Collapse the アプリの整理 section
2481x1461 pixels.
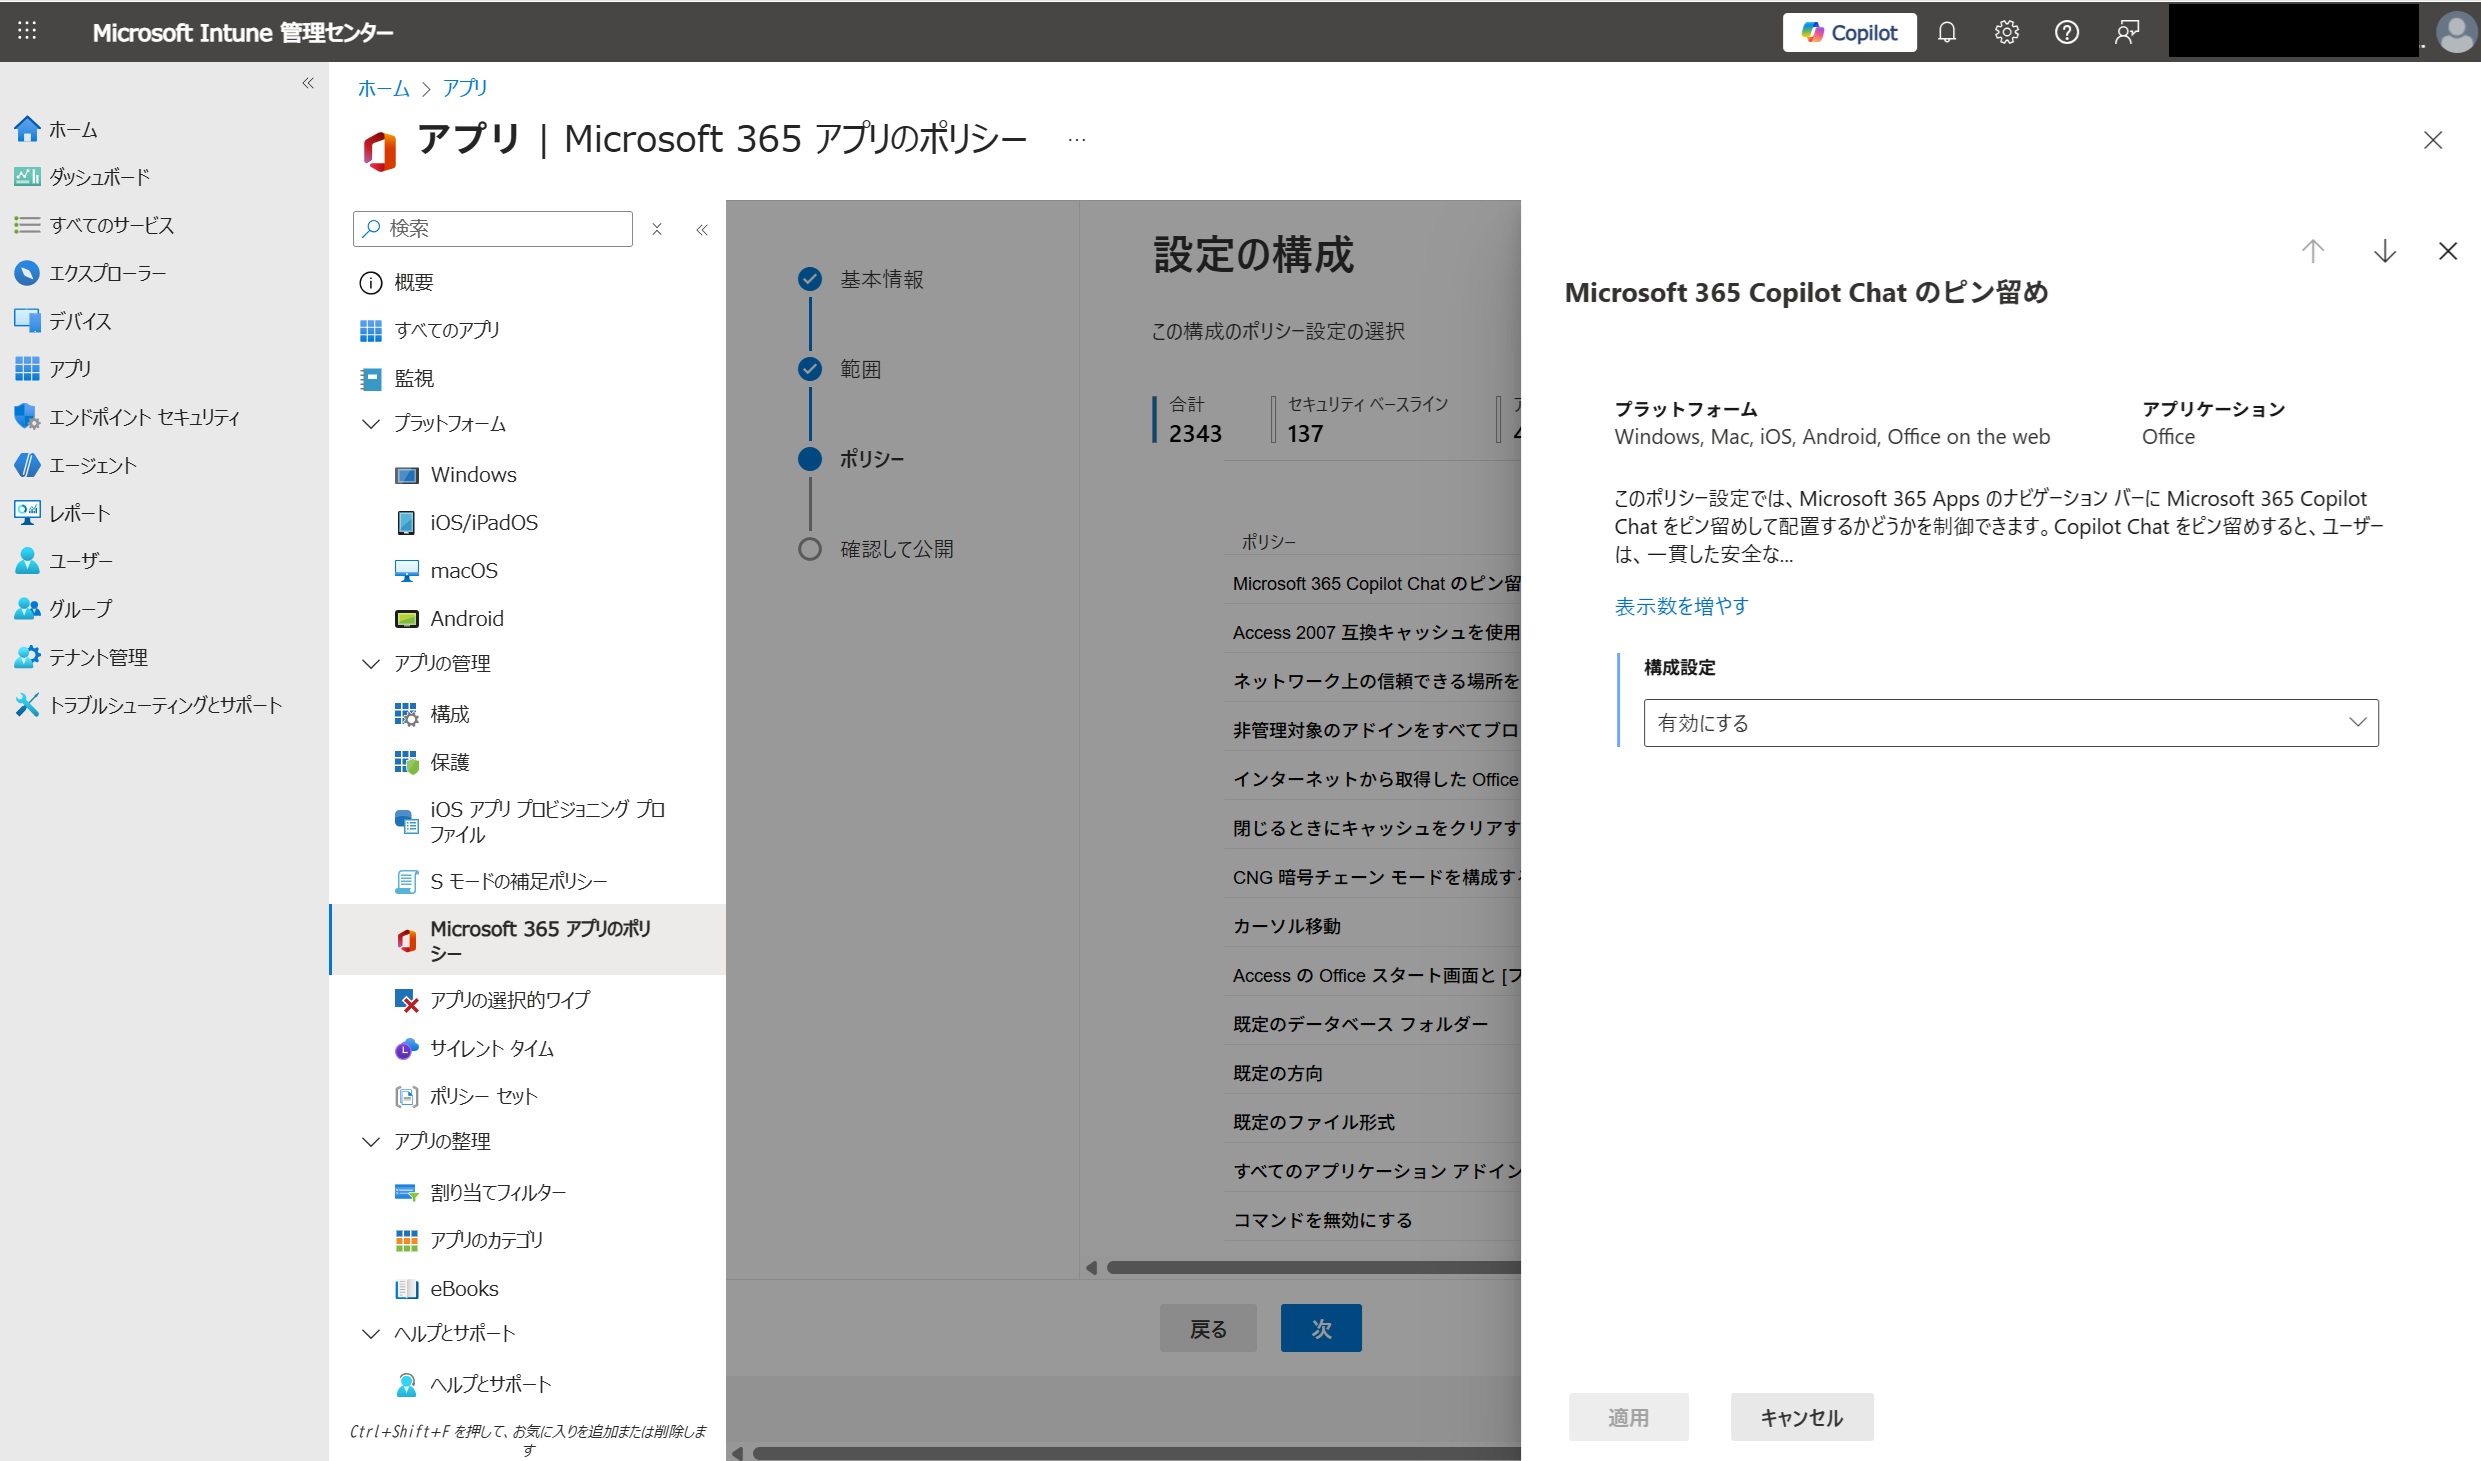(371, 1142)
